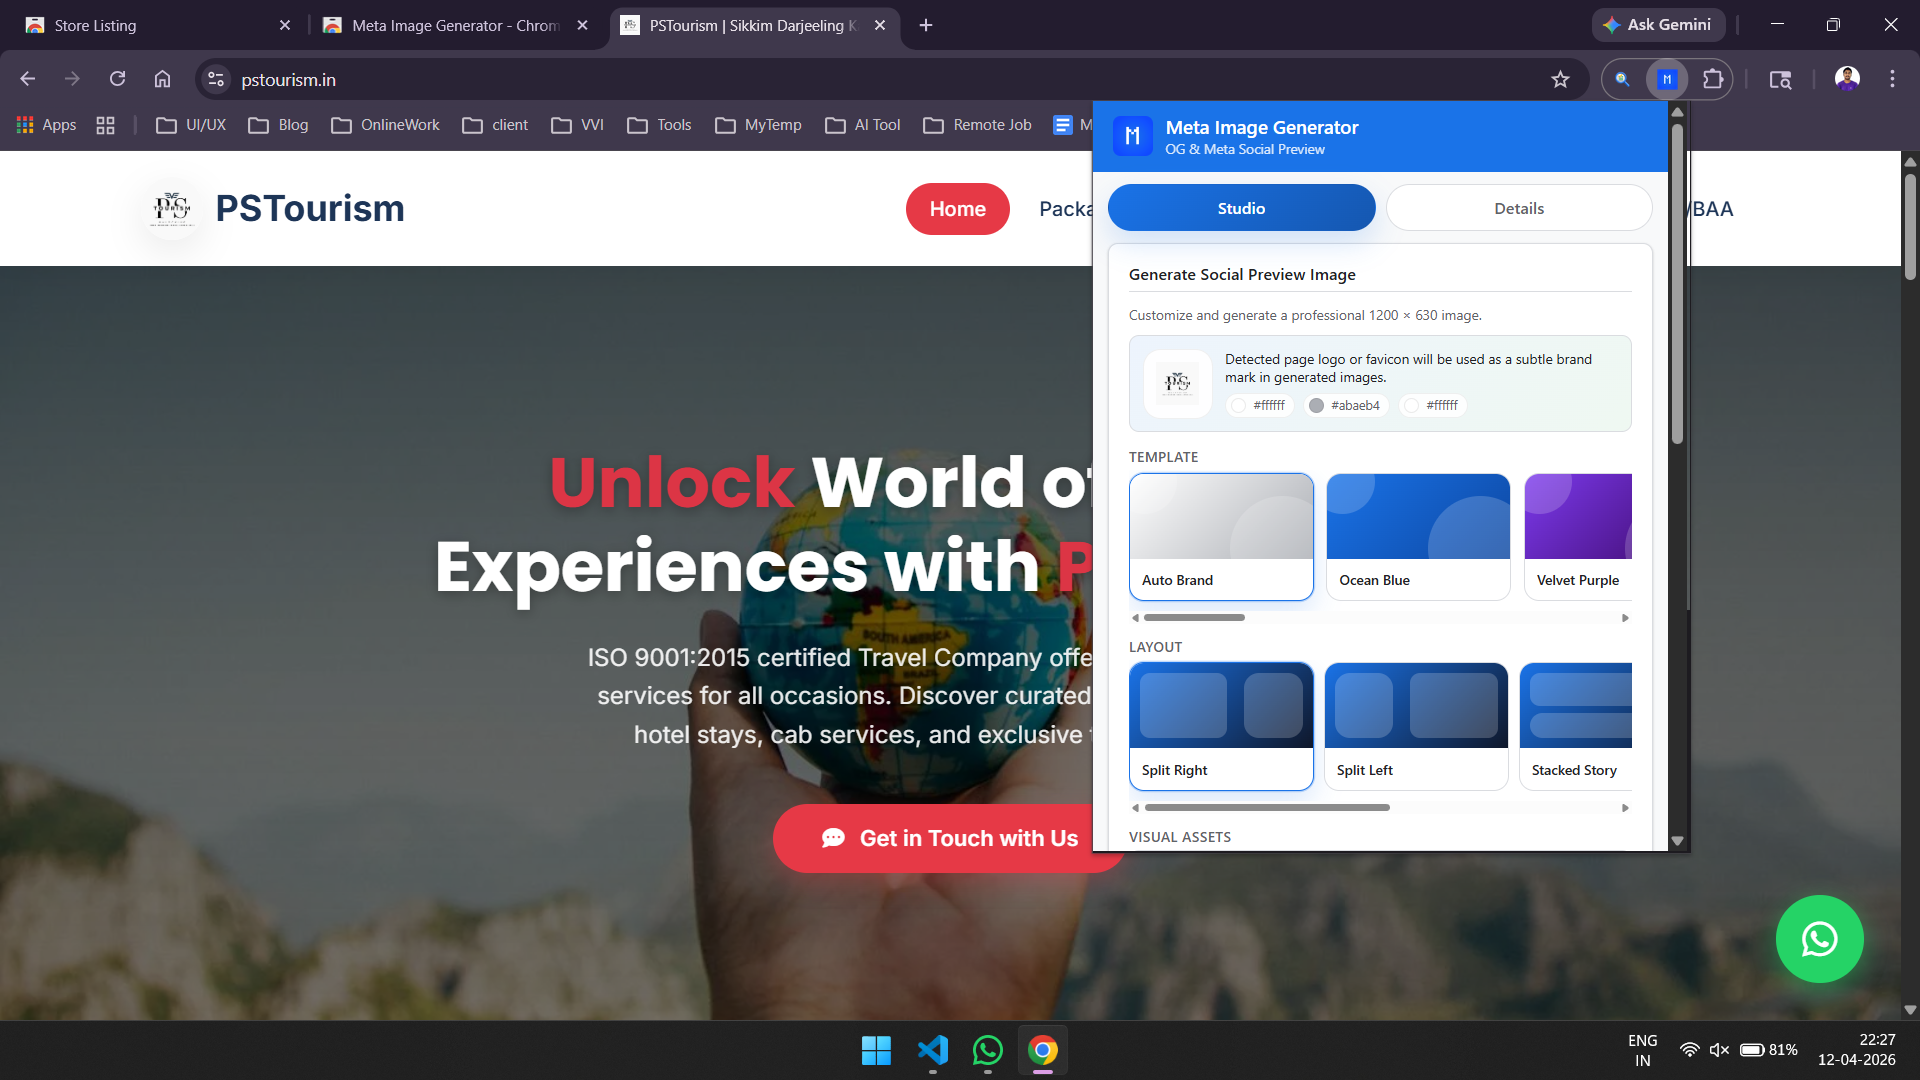The height and width of the screenshot is (1080, 1920).
Task: Select the first #ffffff brand color option
Action: coord(1239,406)
